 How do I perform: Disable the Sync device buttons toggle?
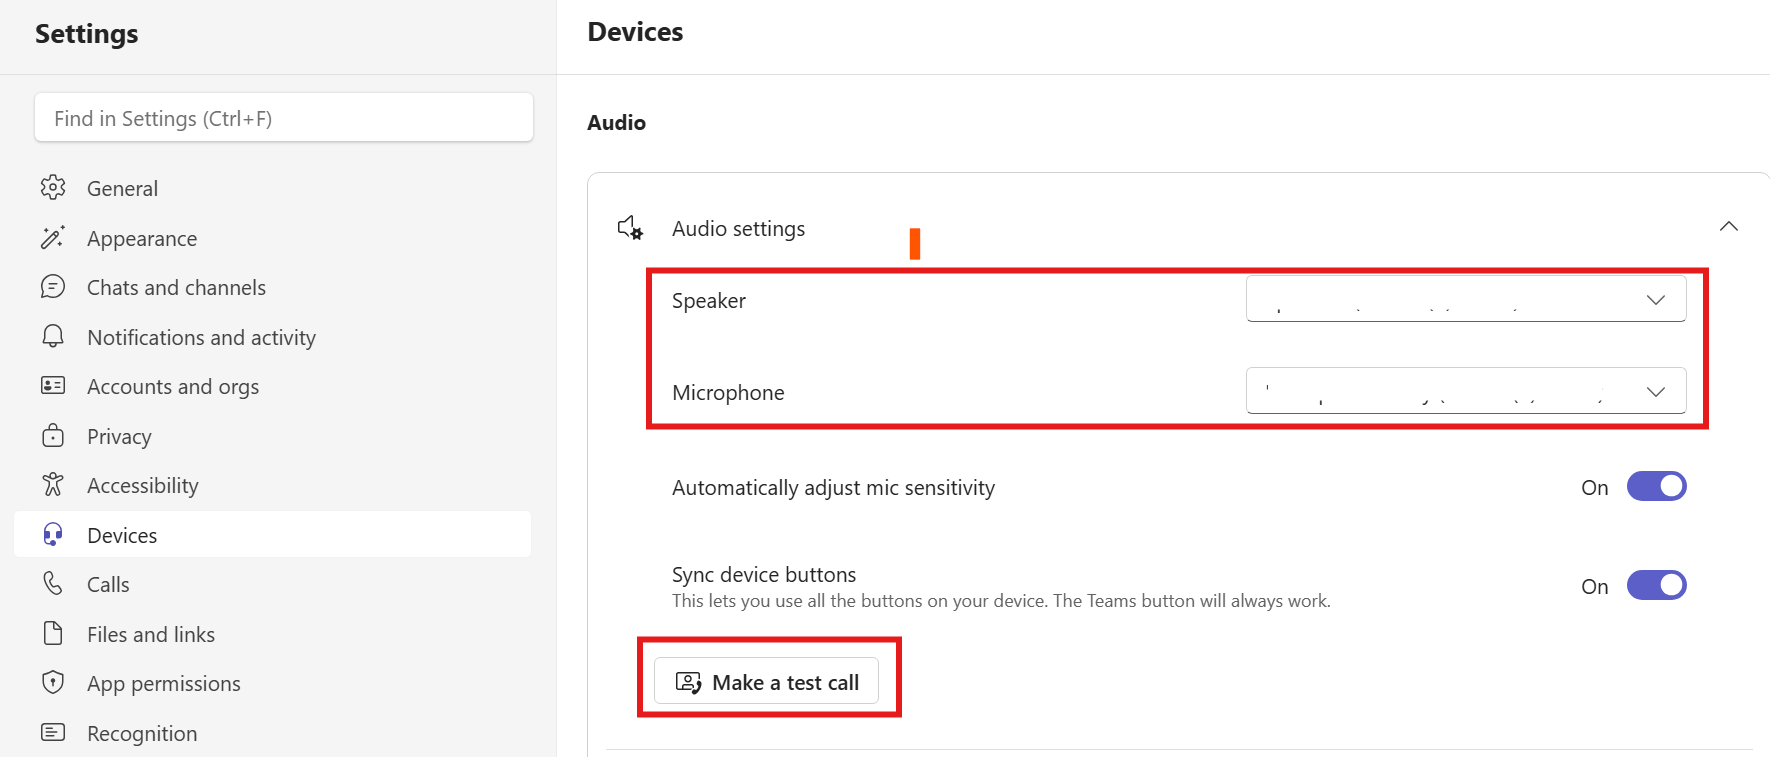[1656, 586]
